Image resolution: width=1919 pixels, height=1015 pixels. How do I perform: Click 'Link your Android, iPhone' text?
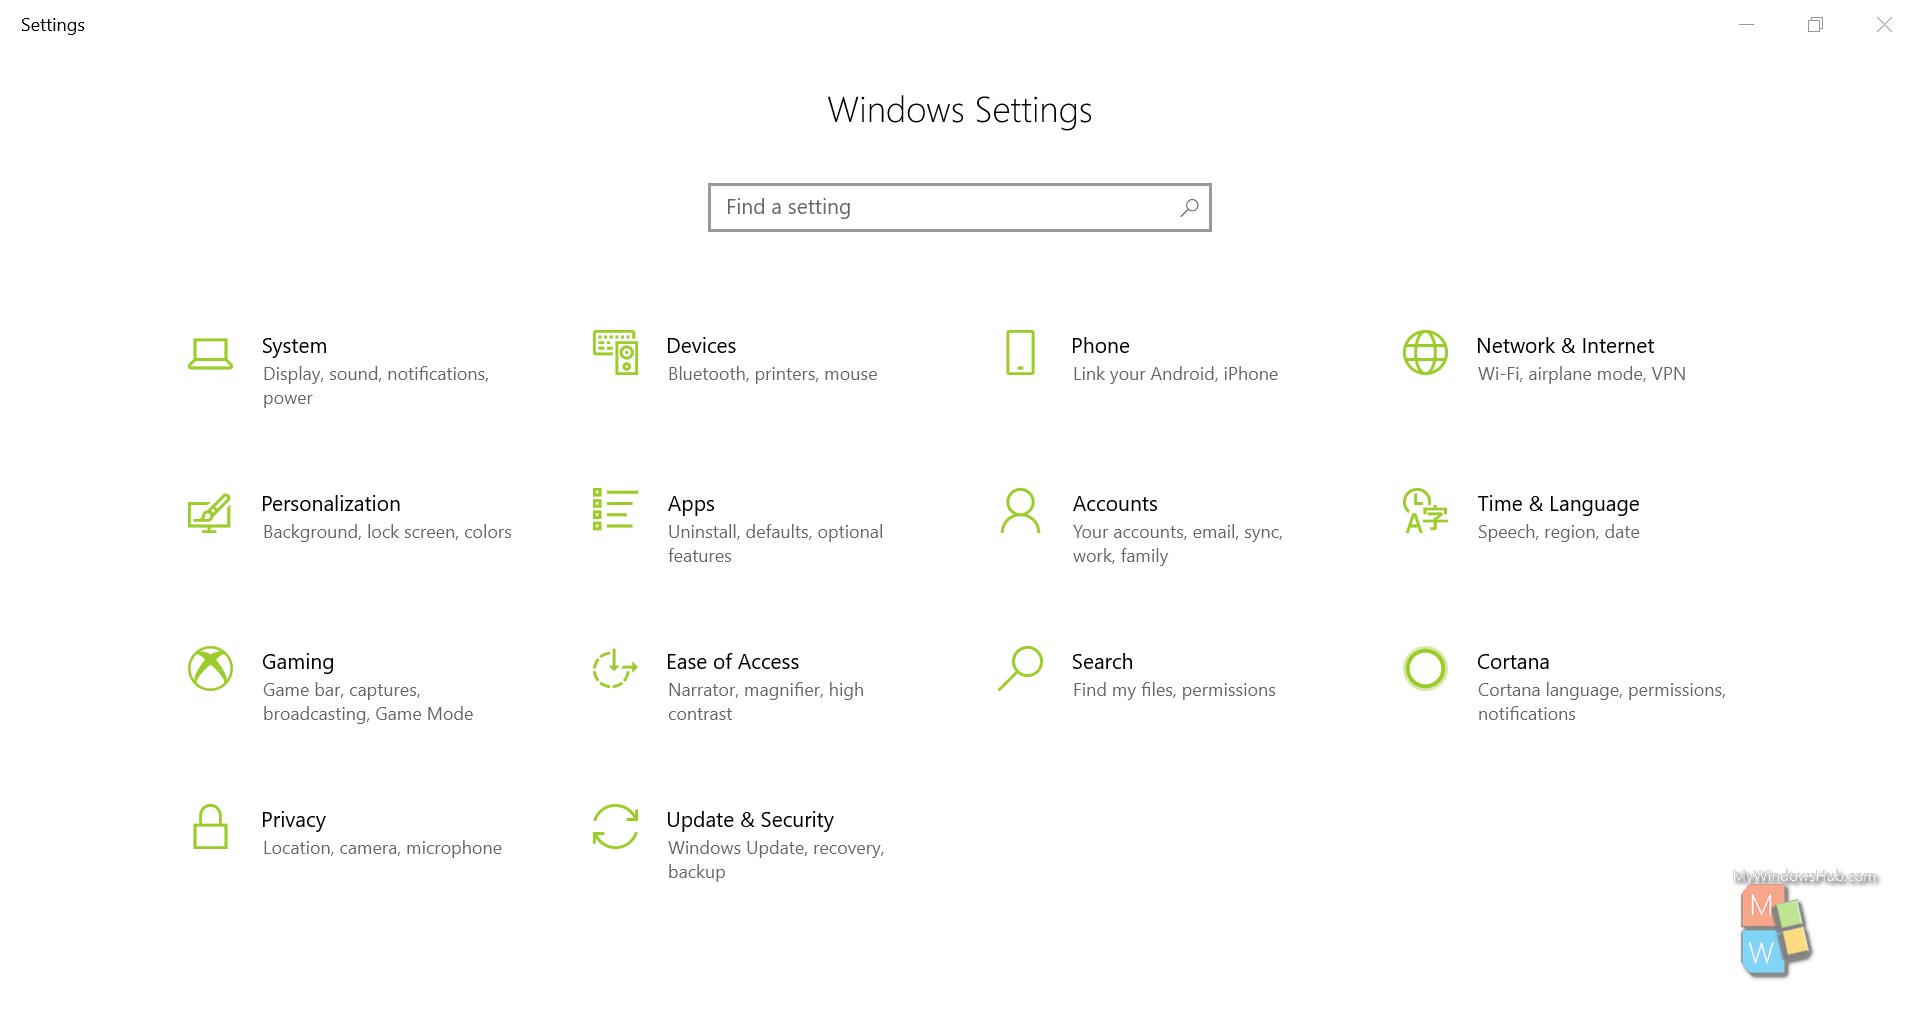(1175, 374)
